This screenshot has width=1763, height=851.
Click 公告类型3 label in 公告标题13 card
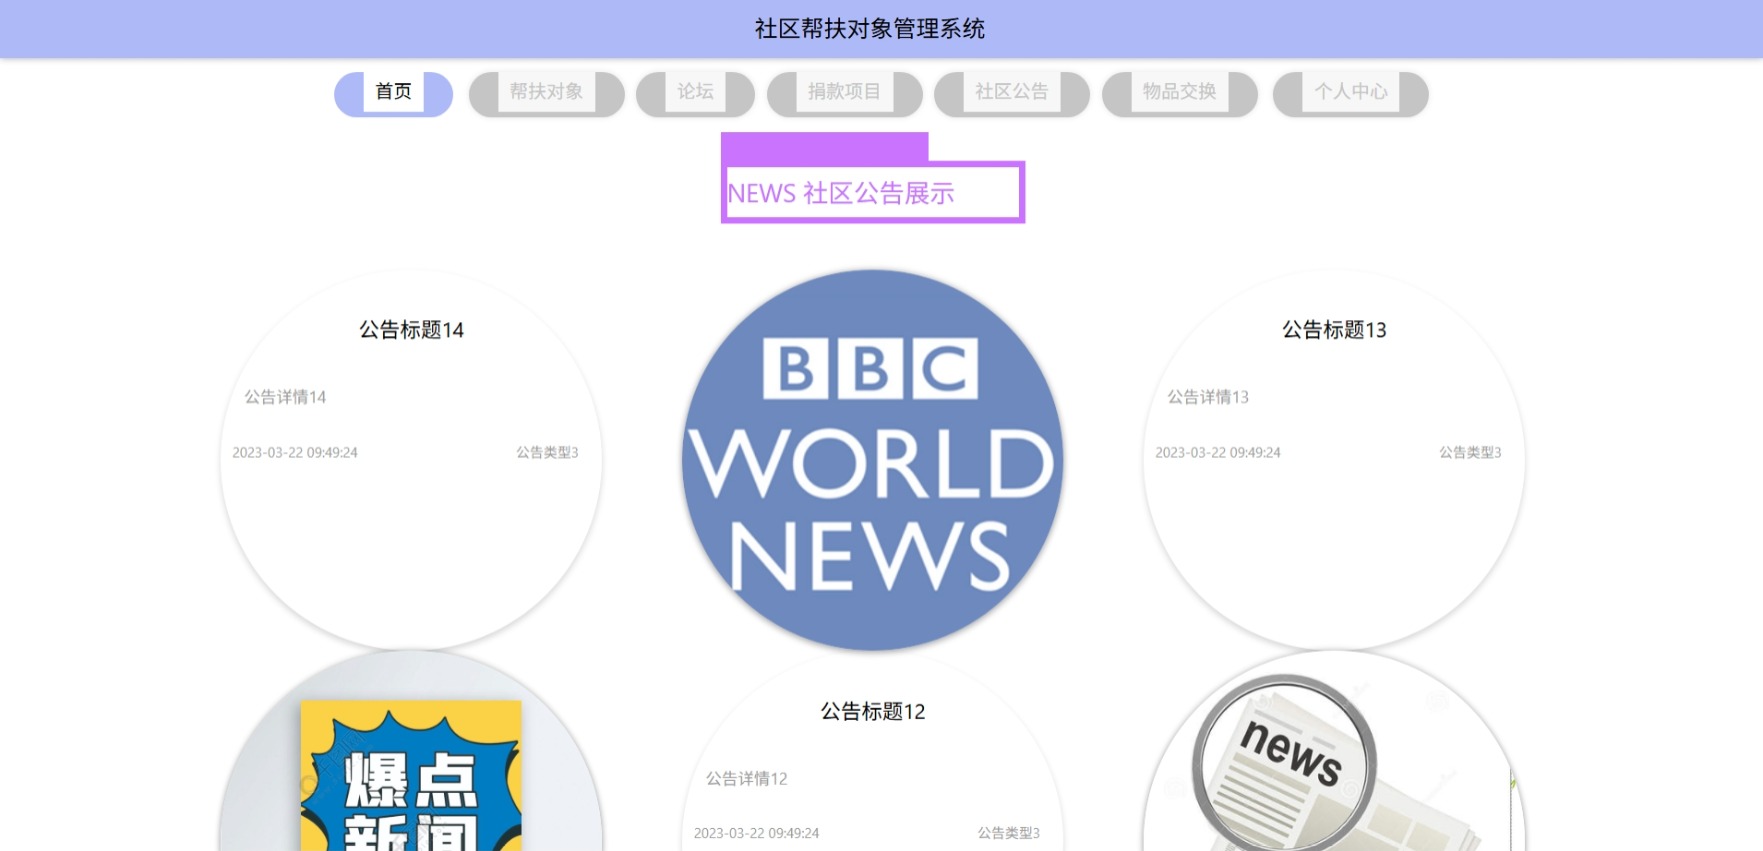[x=1470, y=453]
